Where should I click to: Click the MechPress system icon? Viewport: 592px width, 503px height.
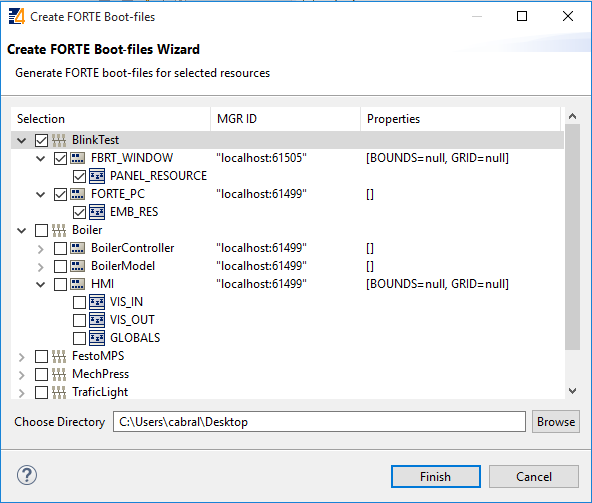[x=59, y=374]
